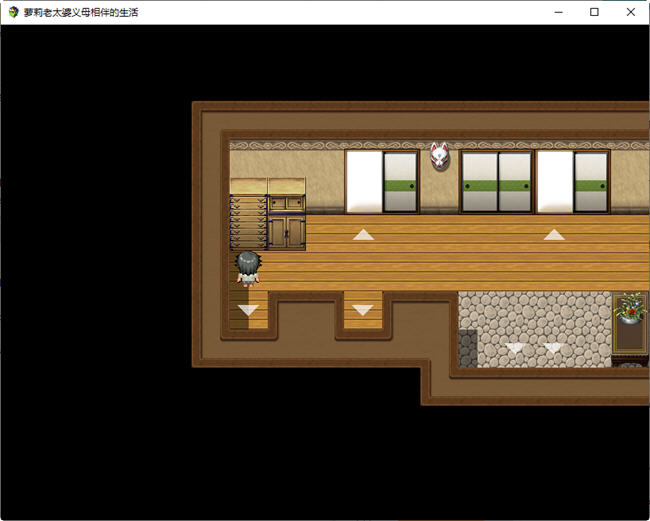Click the right down arrow on stone floor
The width and height of the screenshot is (650, 521).
553,349
